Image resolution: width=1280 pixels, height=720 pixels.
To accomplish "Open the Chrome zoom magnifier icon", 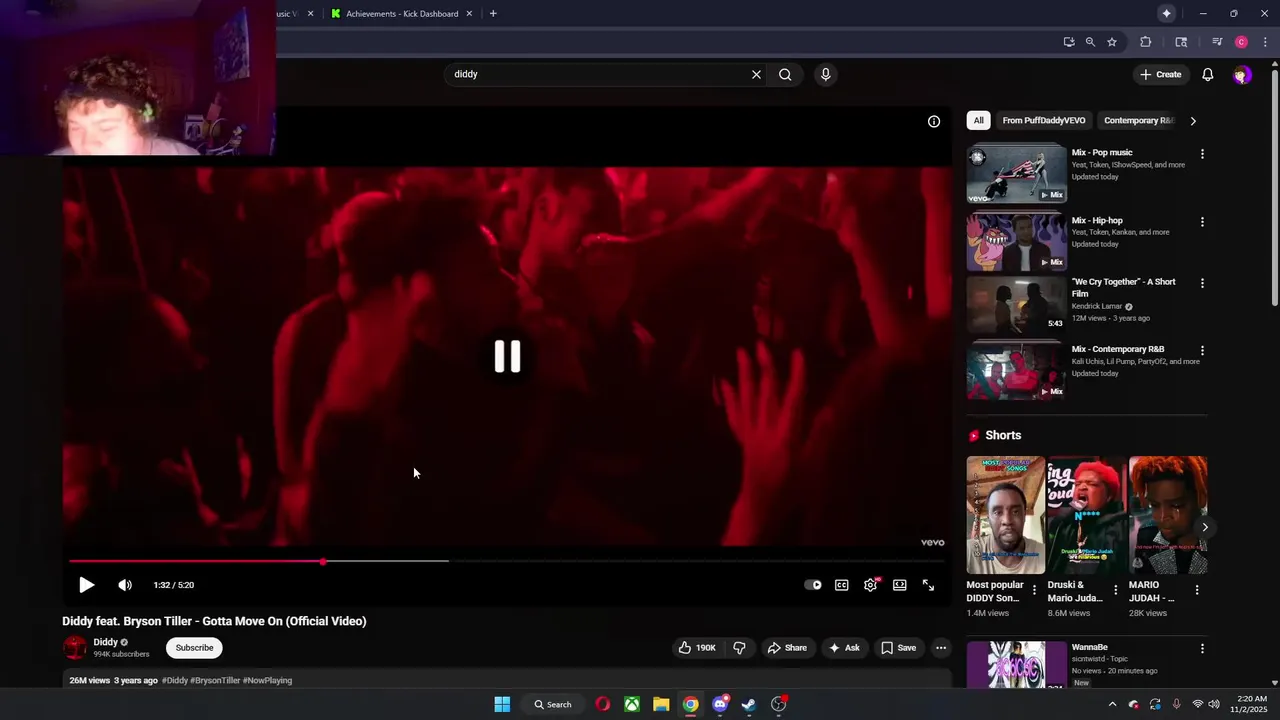I will [x=1090, y=42].
